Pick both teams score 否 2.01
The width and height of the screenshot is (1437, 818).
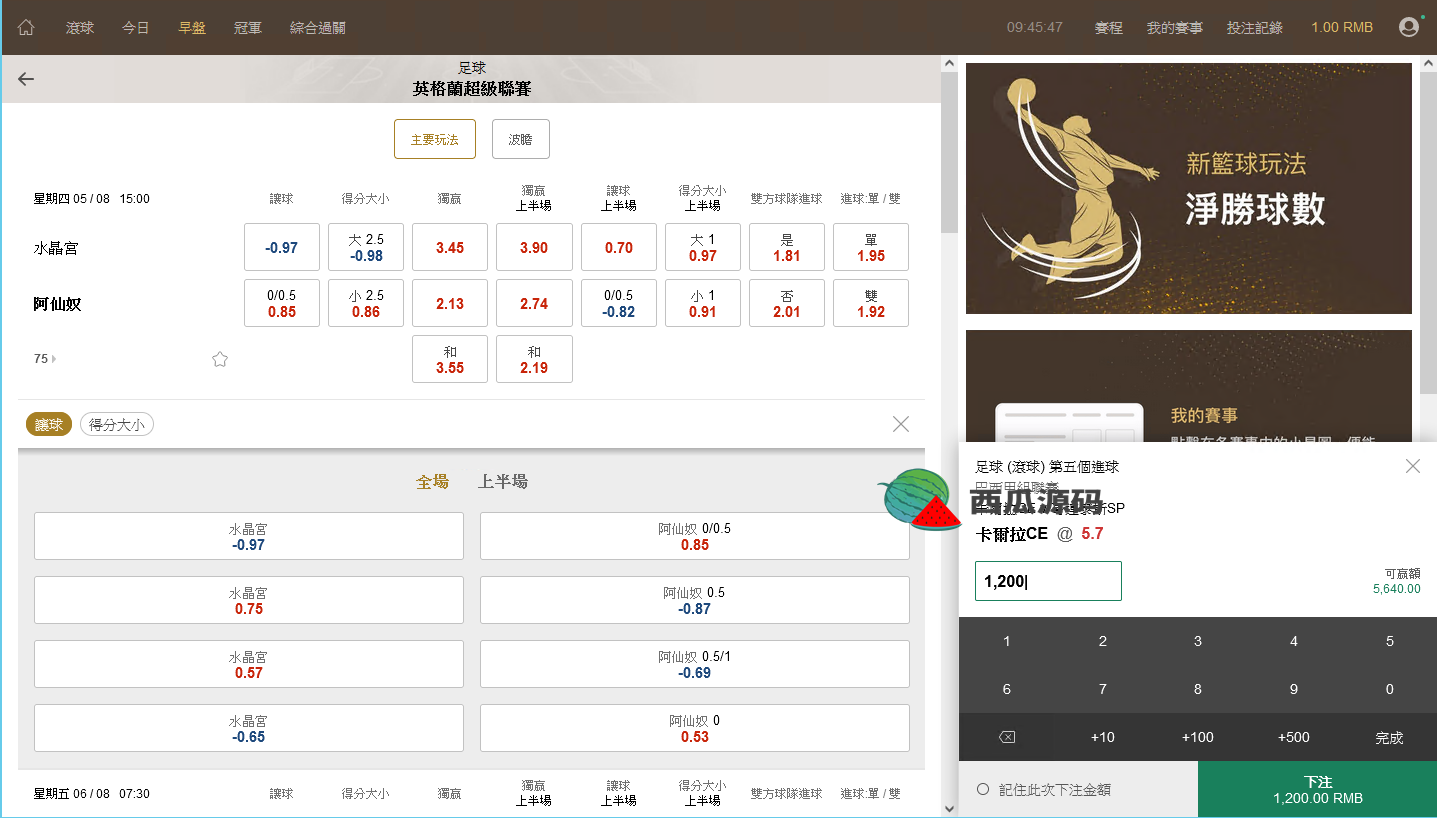pyautogui.click(x=787, y=303)
